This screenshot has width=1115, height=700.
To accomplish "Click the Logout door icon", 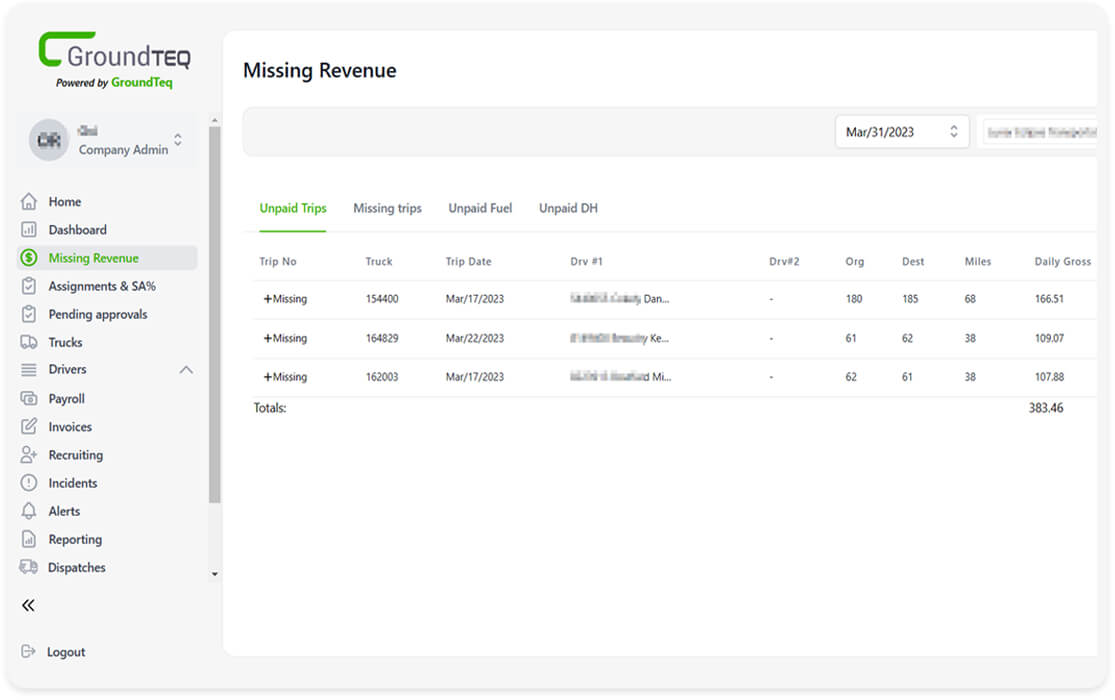I will (x=28, y=652).
